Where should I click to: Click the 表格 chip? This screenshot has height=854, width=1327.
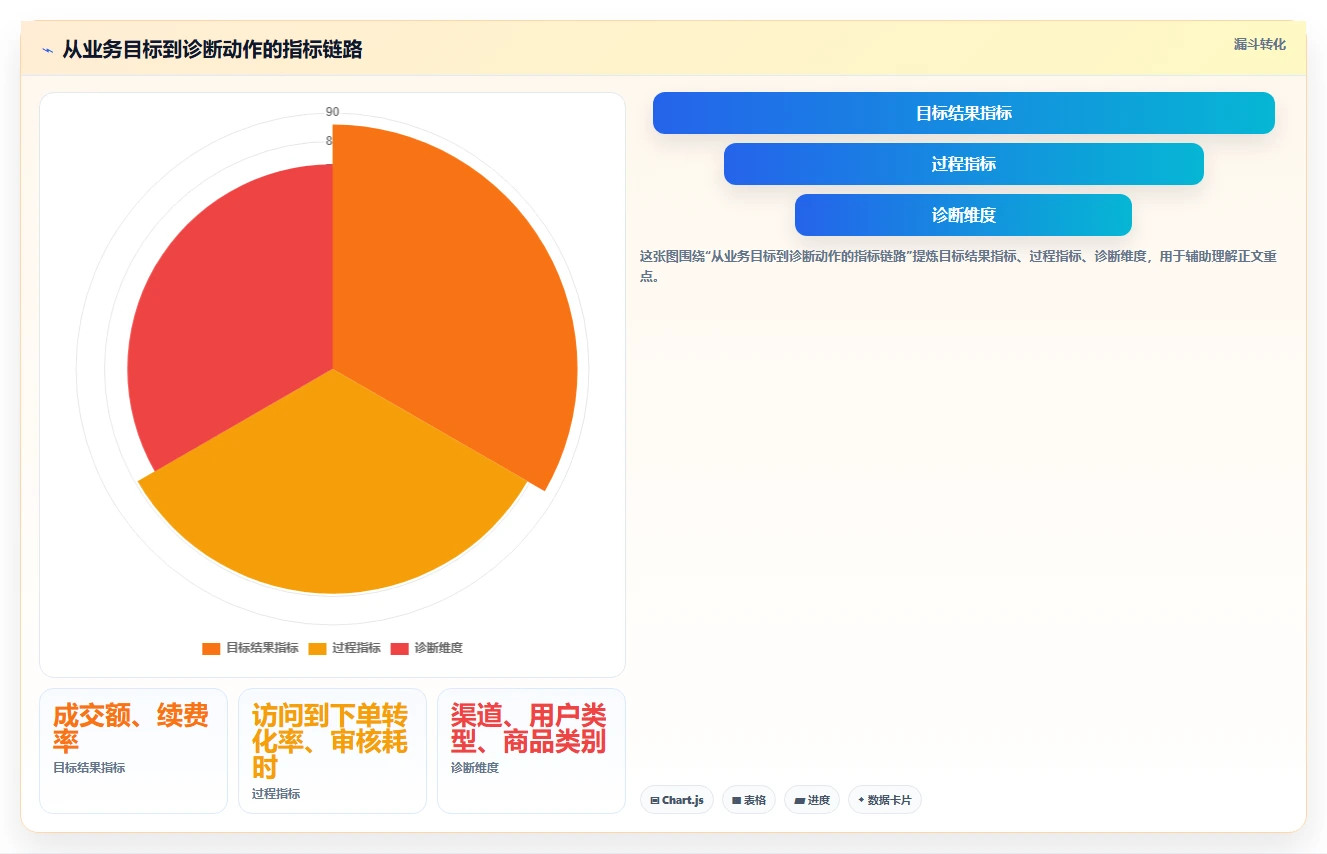tap(749, 800)
